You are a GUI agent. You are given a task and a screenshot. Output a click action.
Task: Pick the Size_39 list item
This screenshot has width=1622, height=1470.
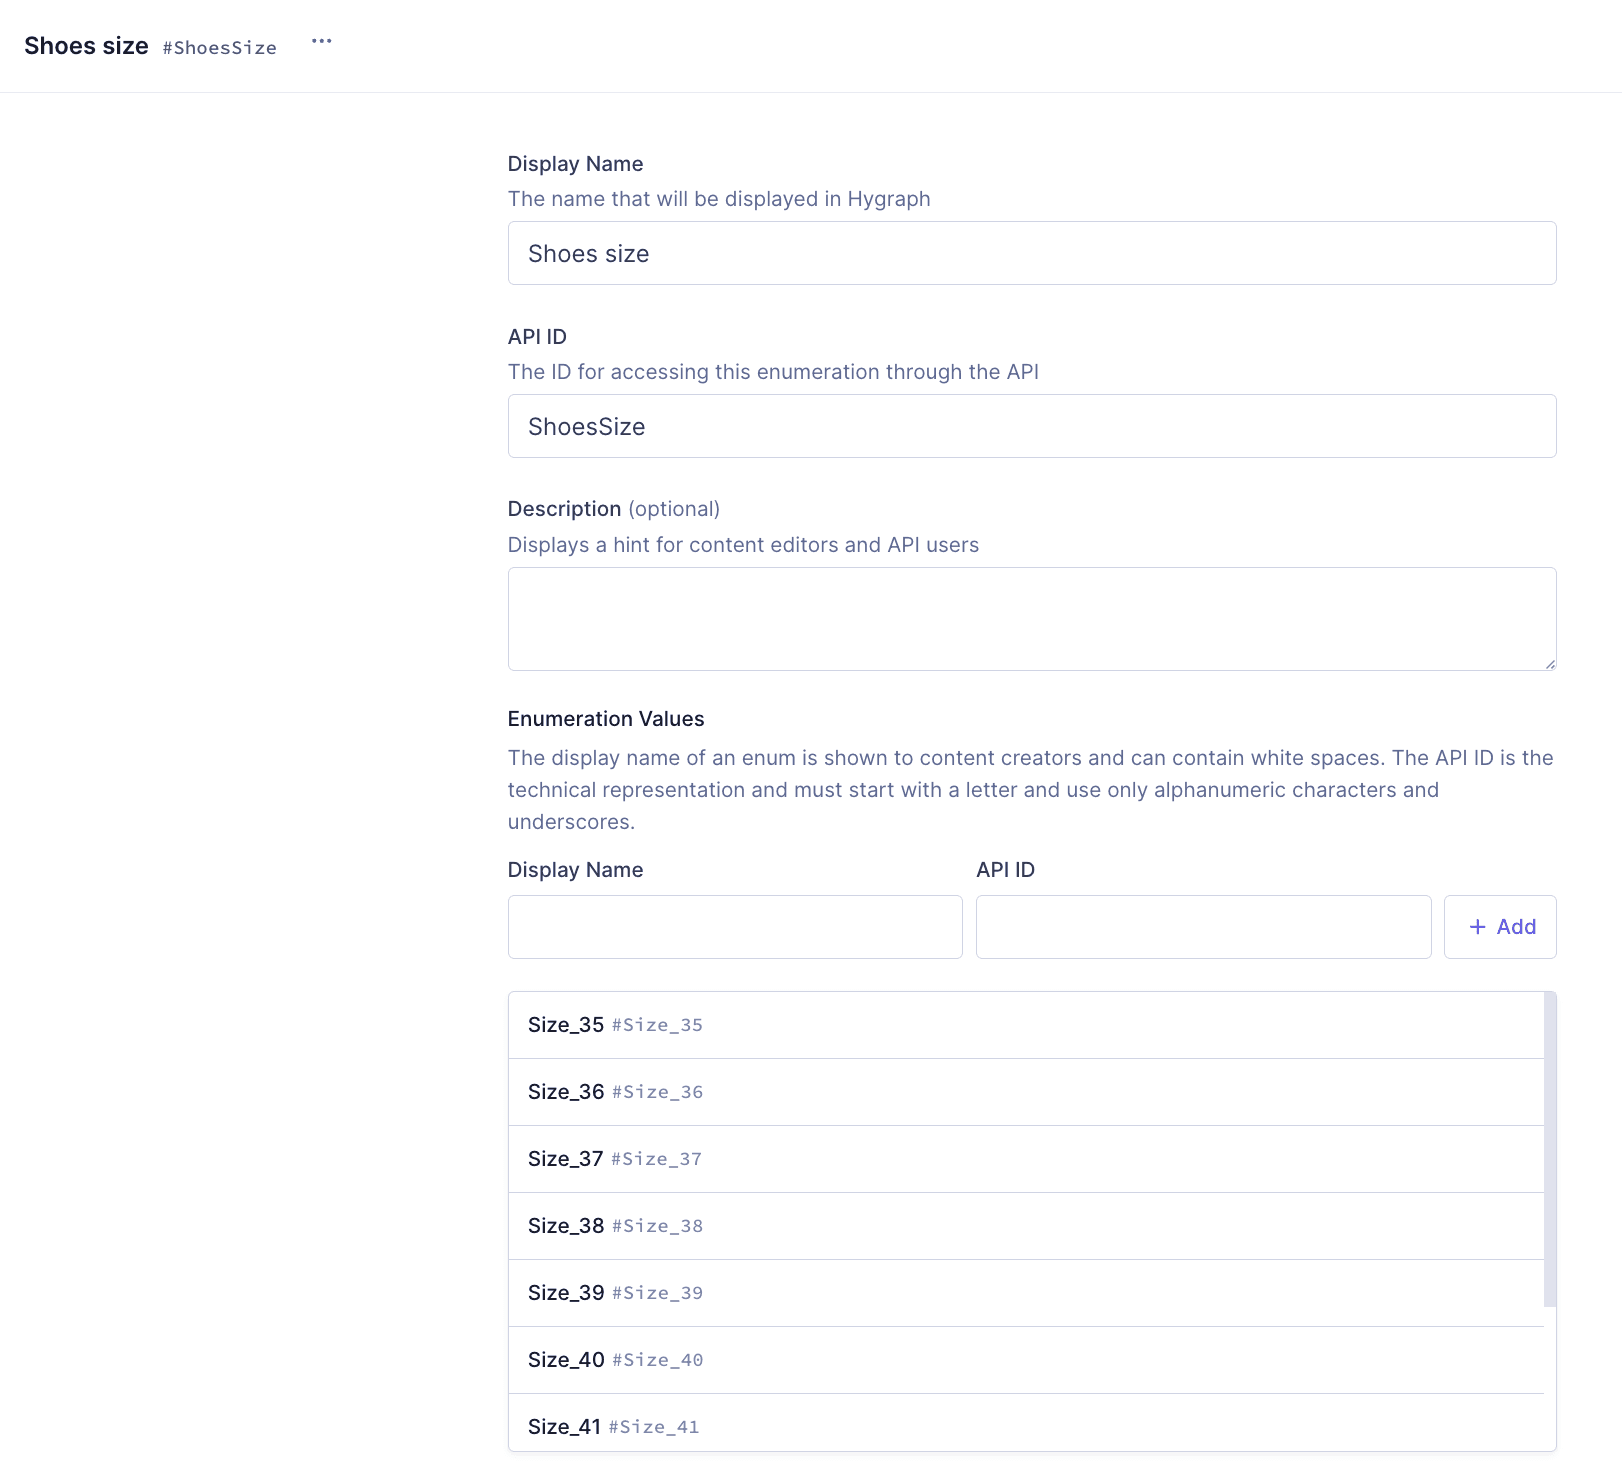1025,1293
